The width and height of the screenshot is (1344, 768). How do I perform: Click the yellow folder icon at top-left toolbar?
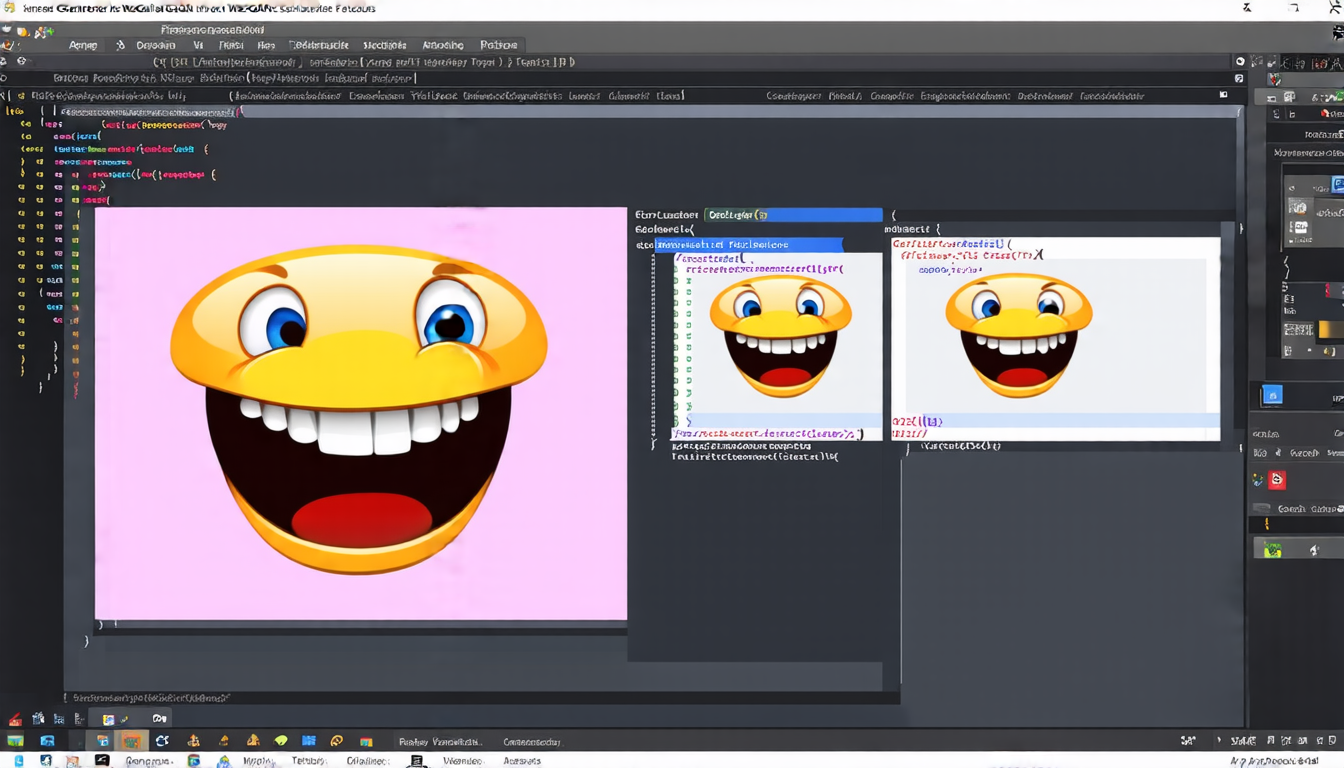pos(22,31)
